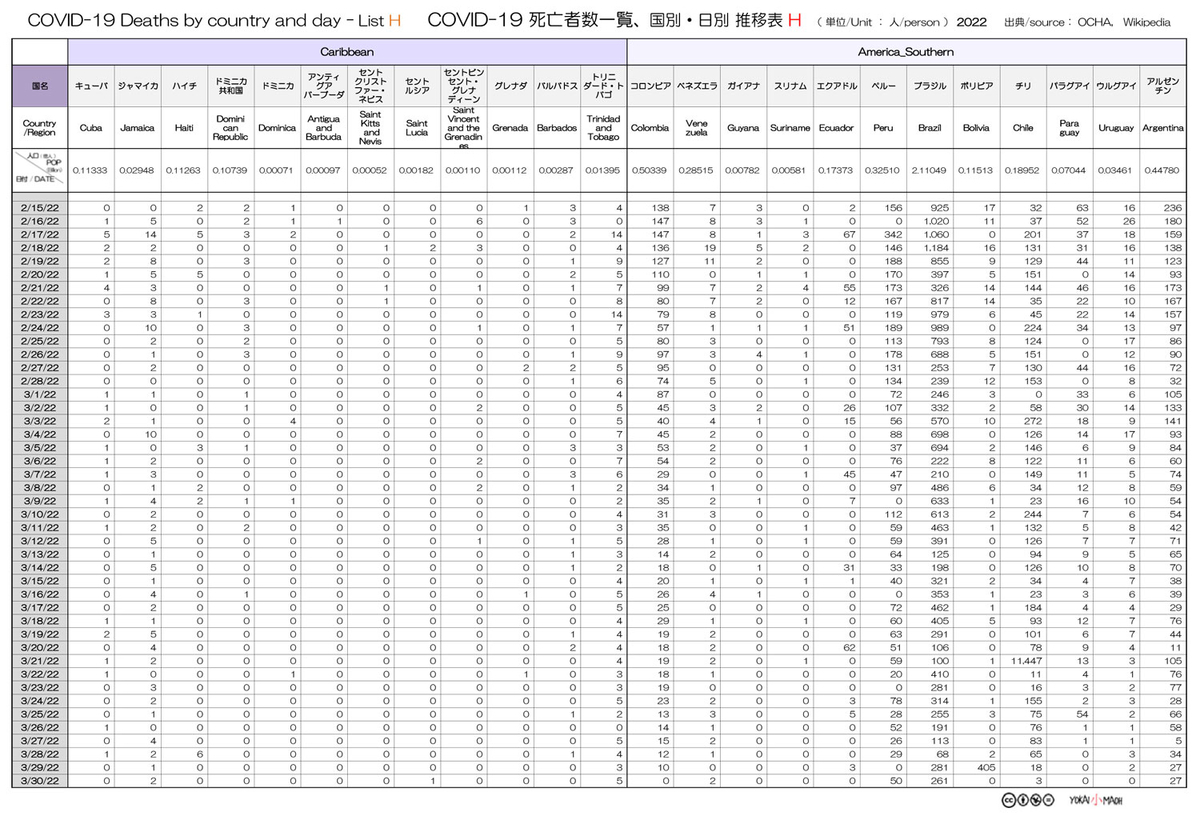Click the Japanese ブラジル header cell
The width and height of the screenshot is (1200, 816).
929,86
